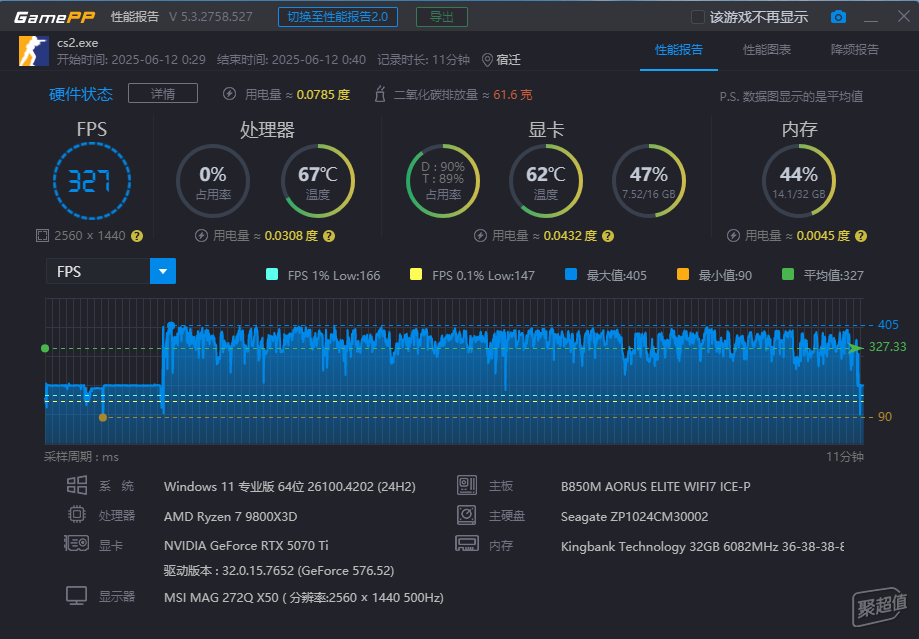Image resolution: width=919 pixels, height=639 pixels.
Task: Click the orange minimum point on chart
Action: click(103, 417)
